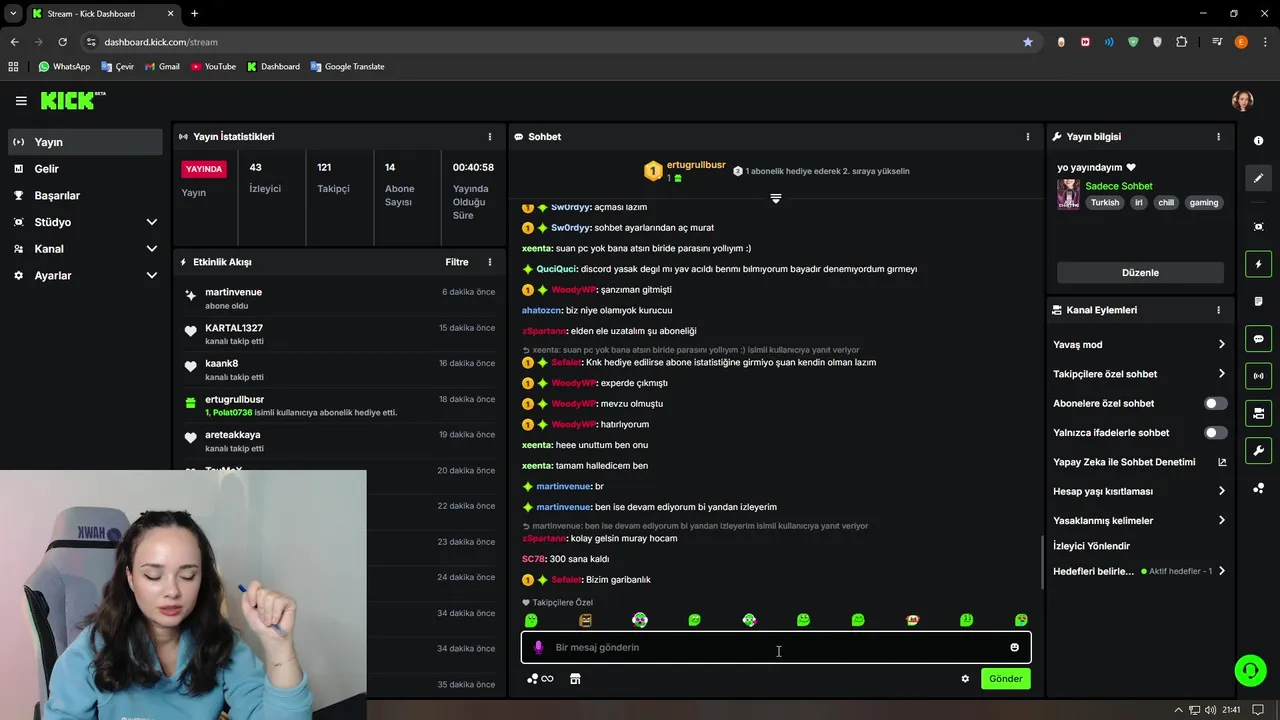Click the 21:41 clock in the taskbar
The width and height of the screenshot is (1280, 720).
[x=1231, y=710]
